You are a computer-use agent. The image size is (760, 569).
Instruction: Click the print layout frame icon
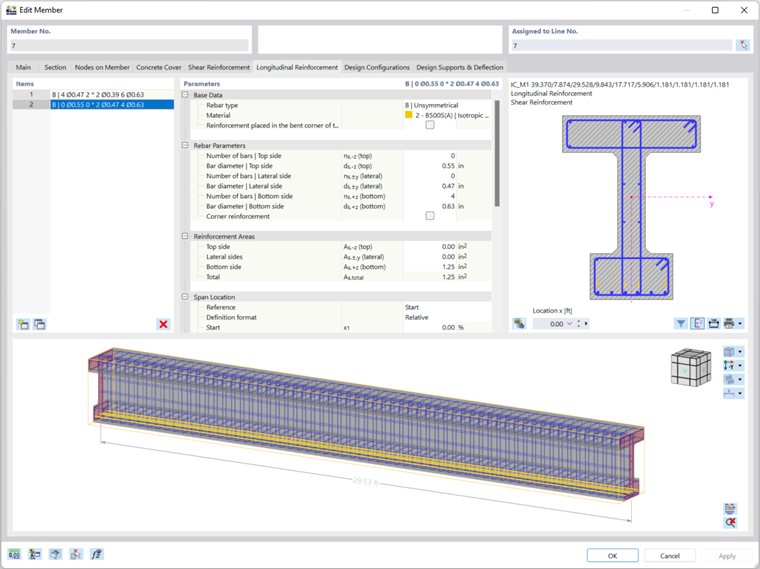pyautogui.click(x=713, y=323)
